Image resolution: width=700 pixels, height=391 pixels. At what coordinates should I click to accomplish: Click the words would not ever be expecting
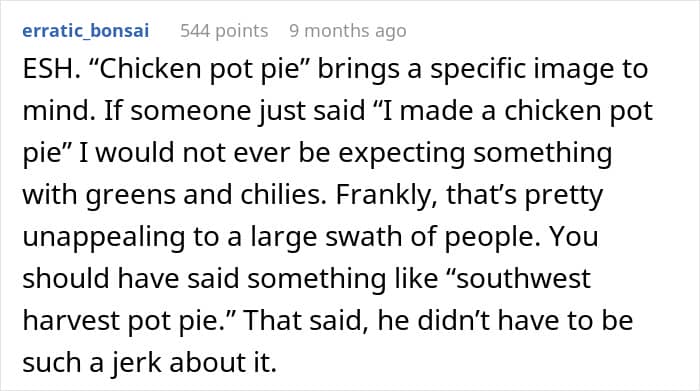(280, 154)
